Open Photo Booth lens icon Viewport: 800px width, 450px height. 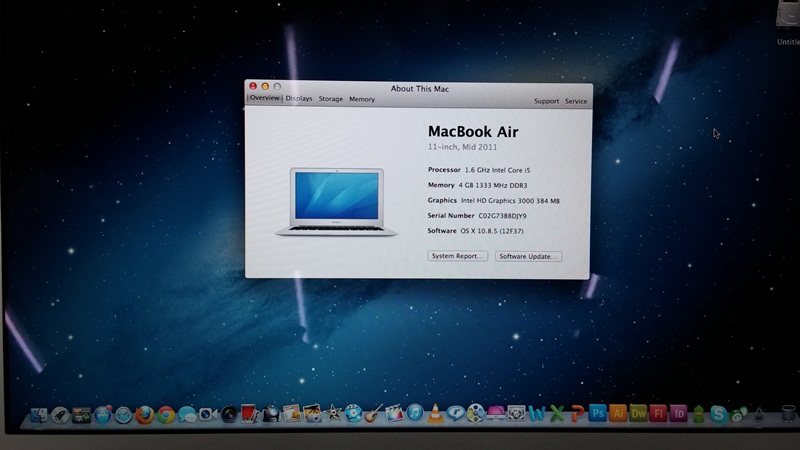[229, 414]
